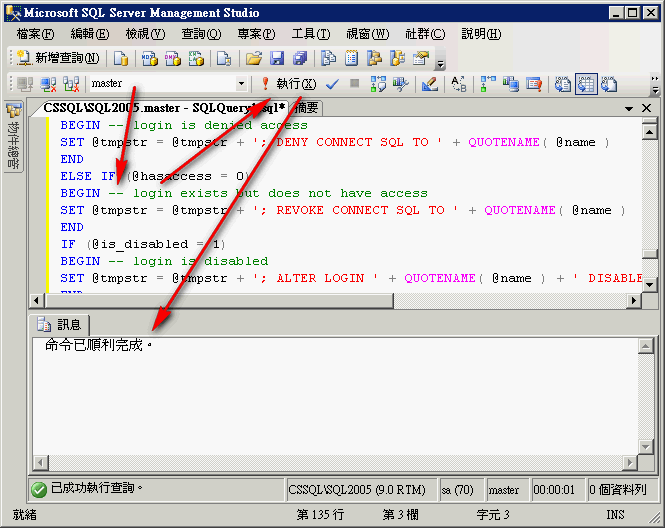This screenshot has height=528, width=665.
Task: Click the Change Connection icon
Action: (x=71, y=84)
